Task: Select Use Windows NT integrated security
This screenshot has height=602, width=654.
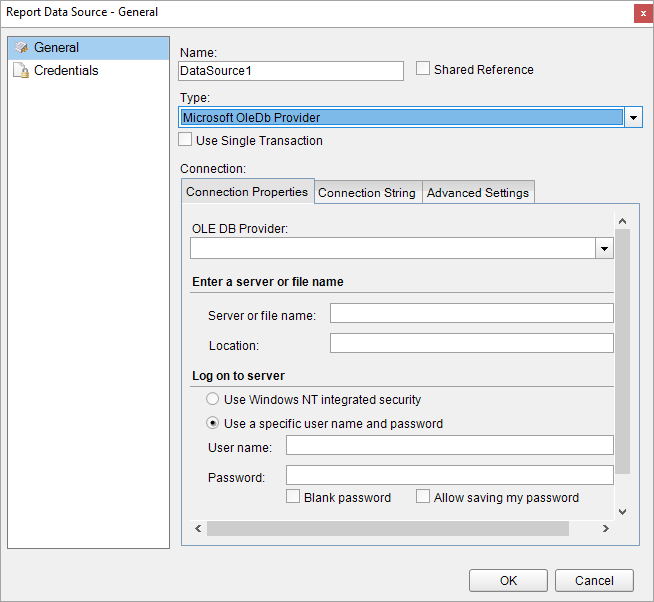Action: [212, 399]
